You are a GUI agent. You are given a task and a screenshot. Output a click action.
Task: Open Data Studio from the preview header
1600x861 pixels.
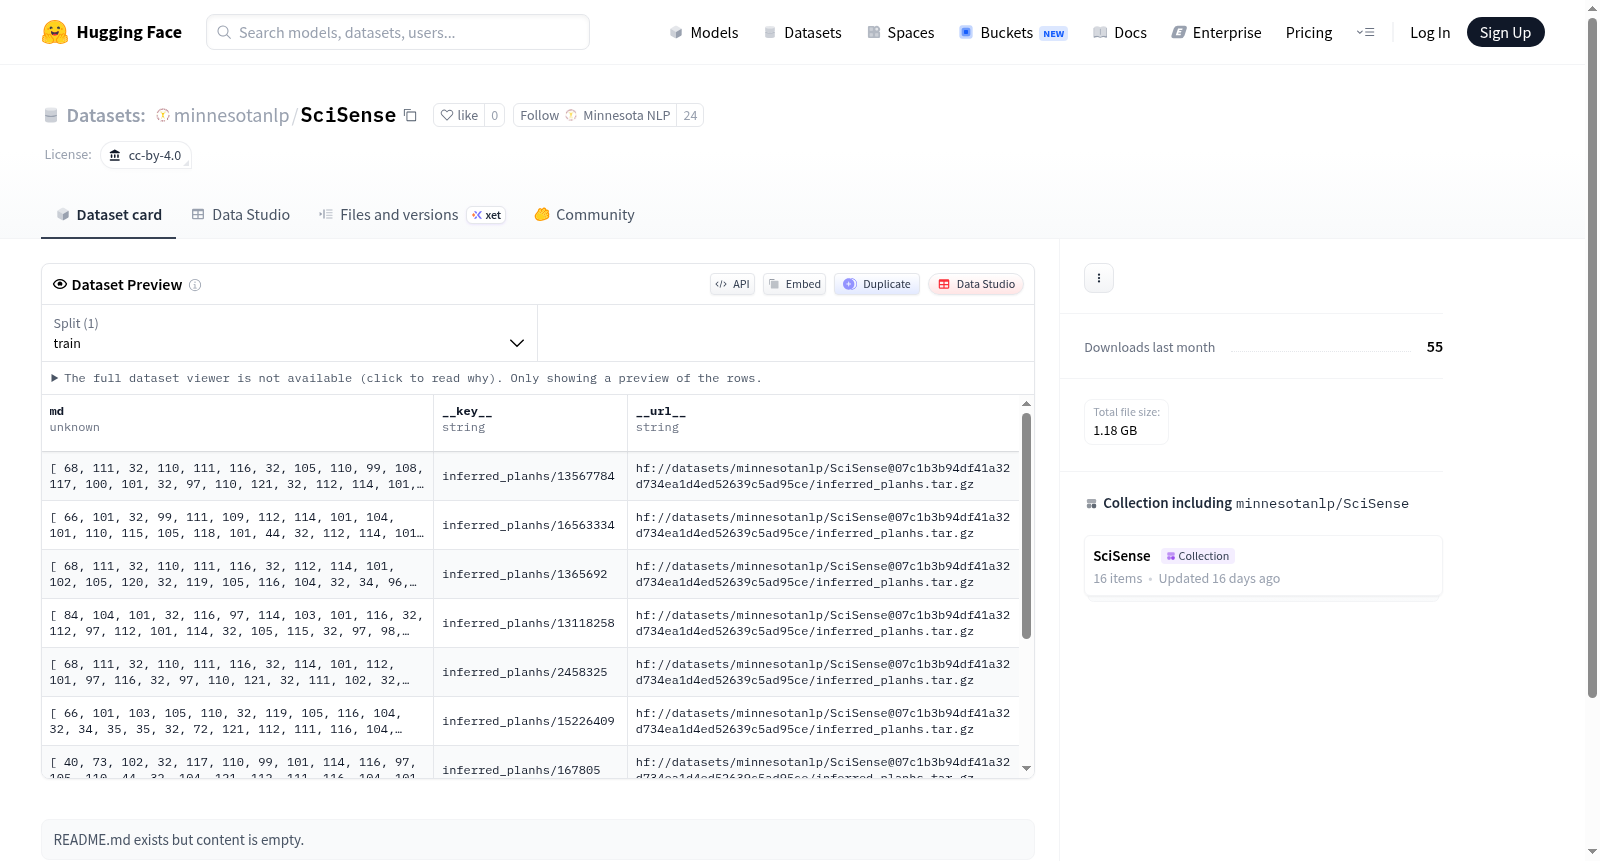(x=976, y=284)
